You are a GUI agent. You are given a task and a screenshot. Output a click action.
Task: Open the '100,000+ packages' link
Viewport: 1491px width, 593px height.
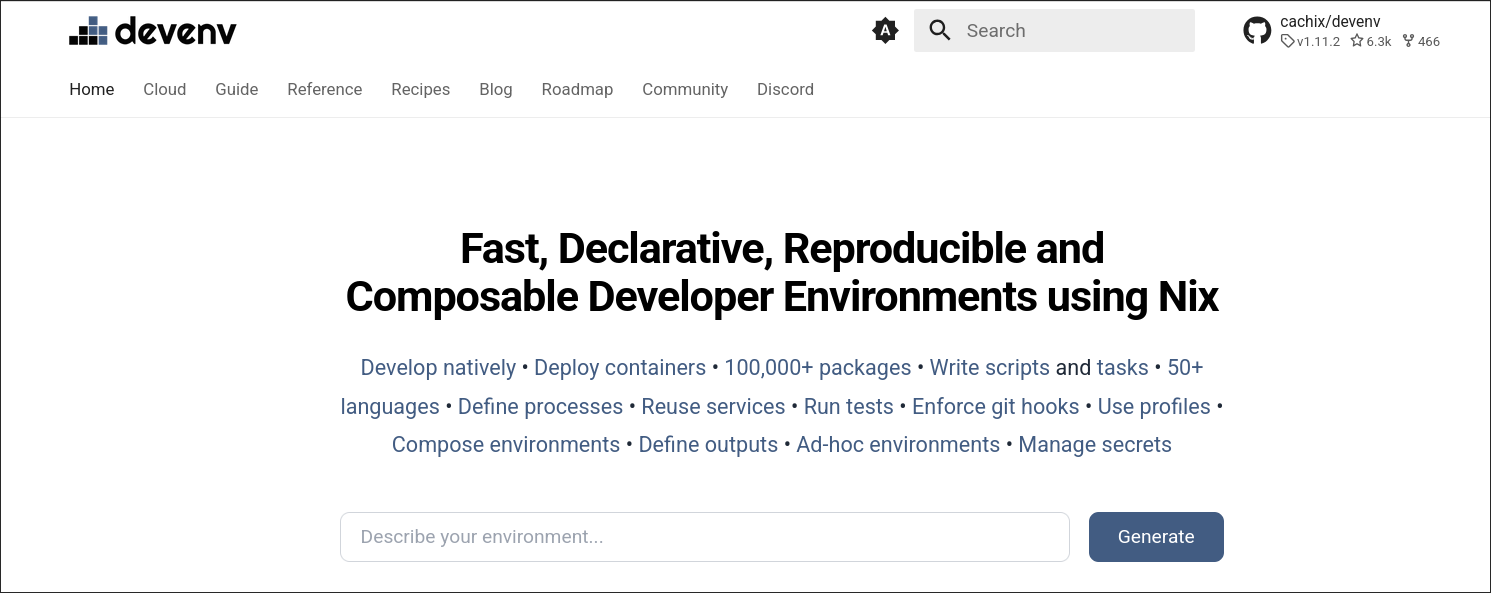(x=818, y=367)
